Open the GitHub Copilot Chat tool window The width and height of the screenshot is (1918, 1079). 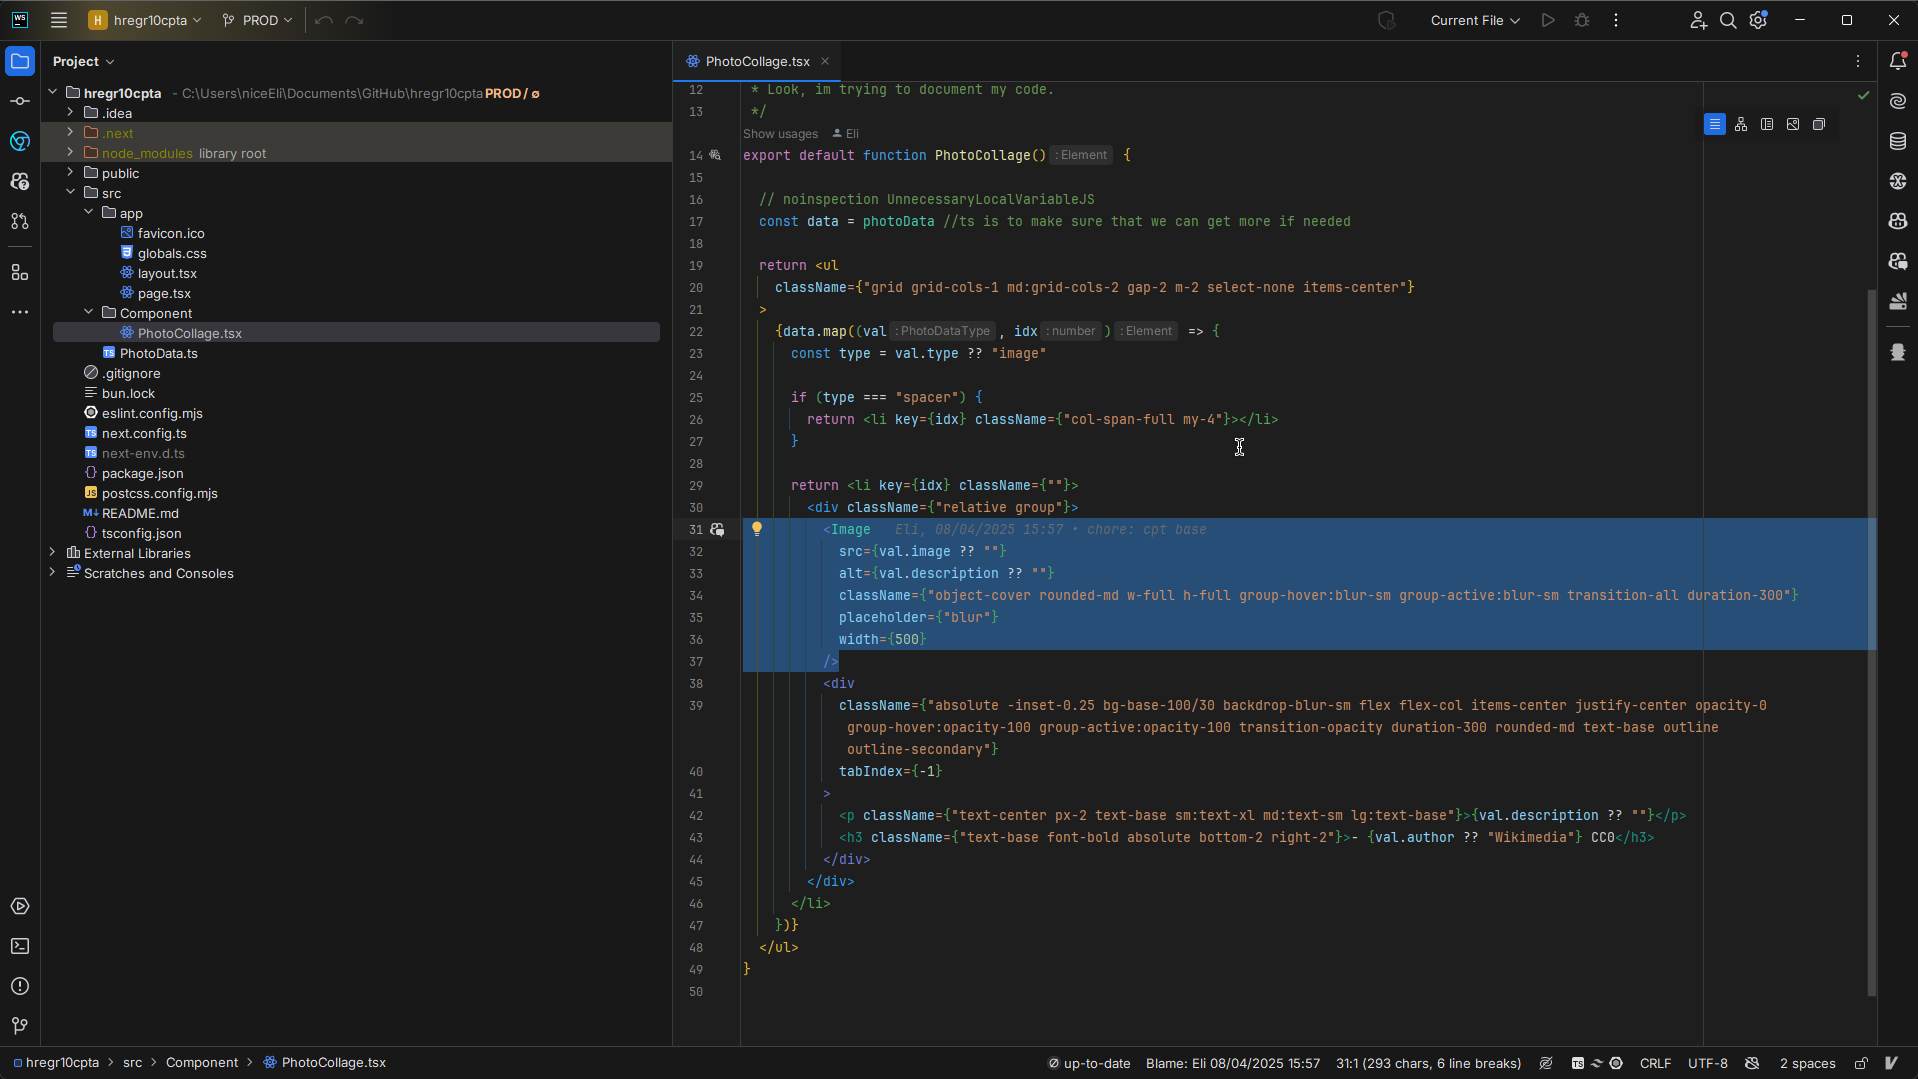(x=1898, y=261)
